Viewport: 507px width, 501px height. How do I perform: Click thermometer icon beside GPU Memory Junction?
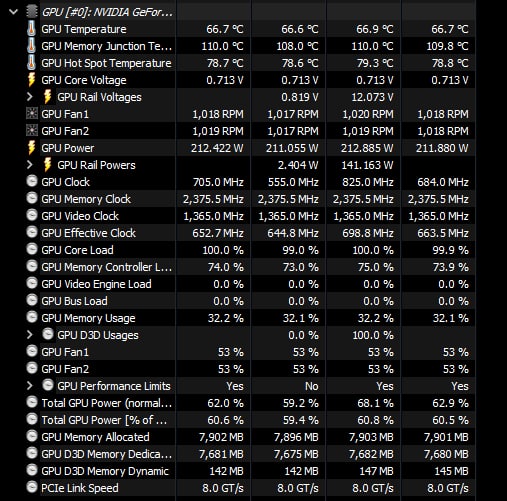tap(31, 46)
